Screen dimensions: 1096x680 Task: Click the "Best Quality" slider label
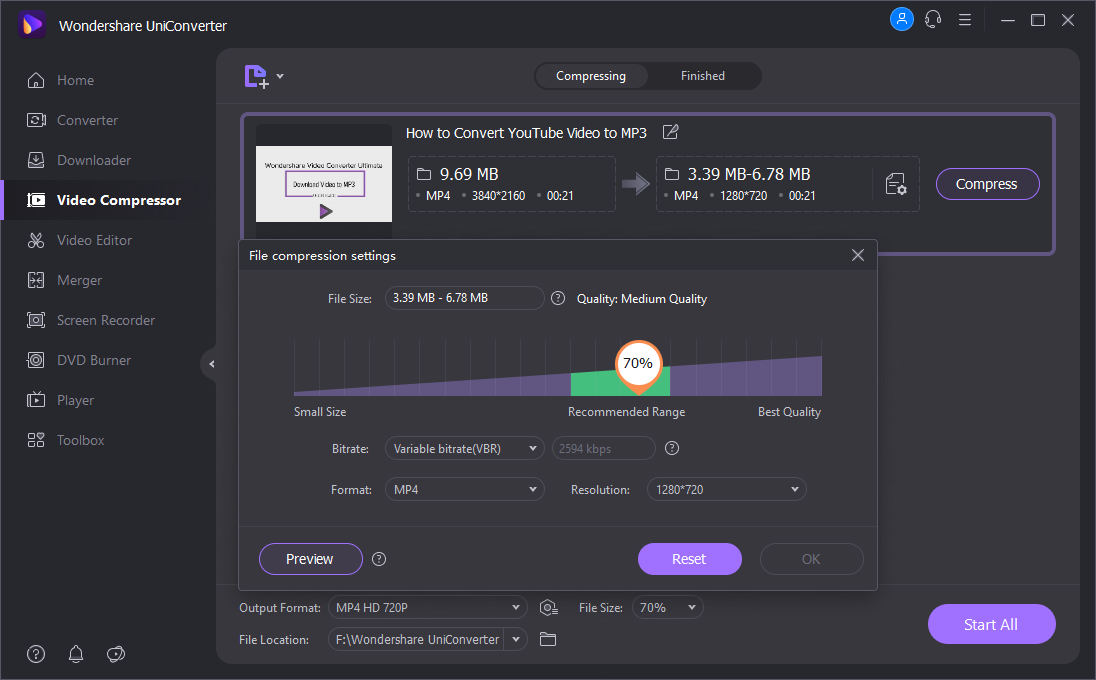[x=789, y=412]
